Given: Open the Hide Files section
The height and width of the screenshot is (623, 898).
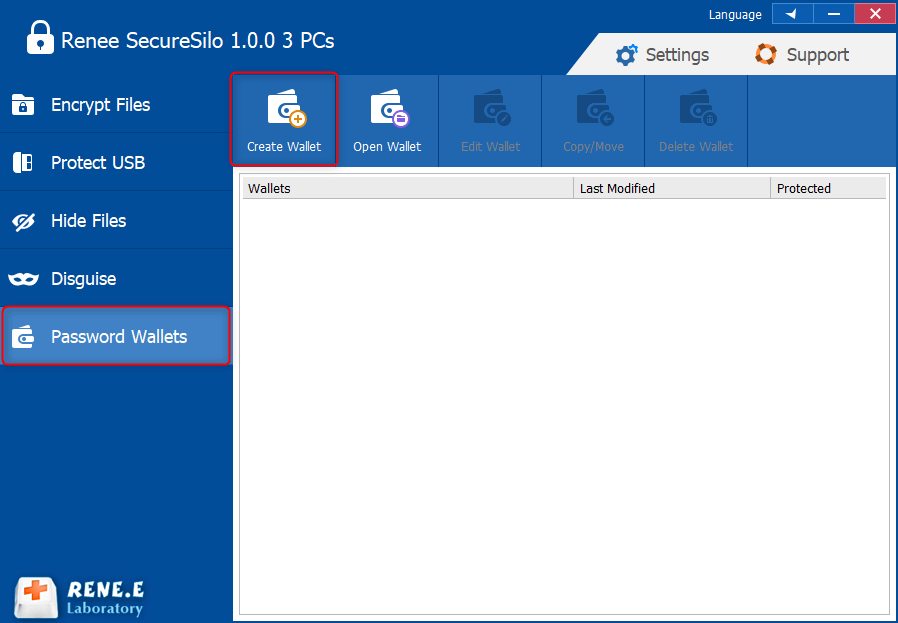Looking at the screenshot, I should pyautogui.click(x=88, y=220).
